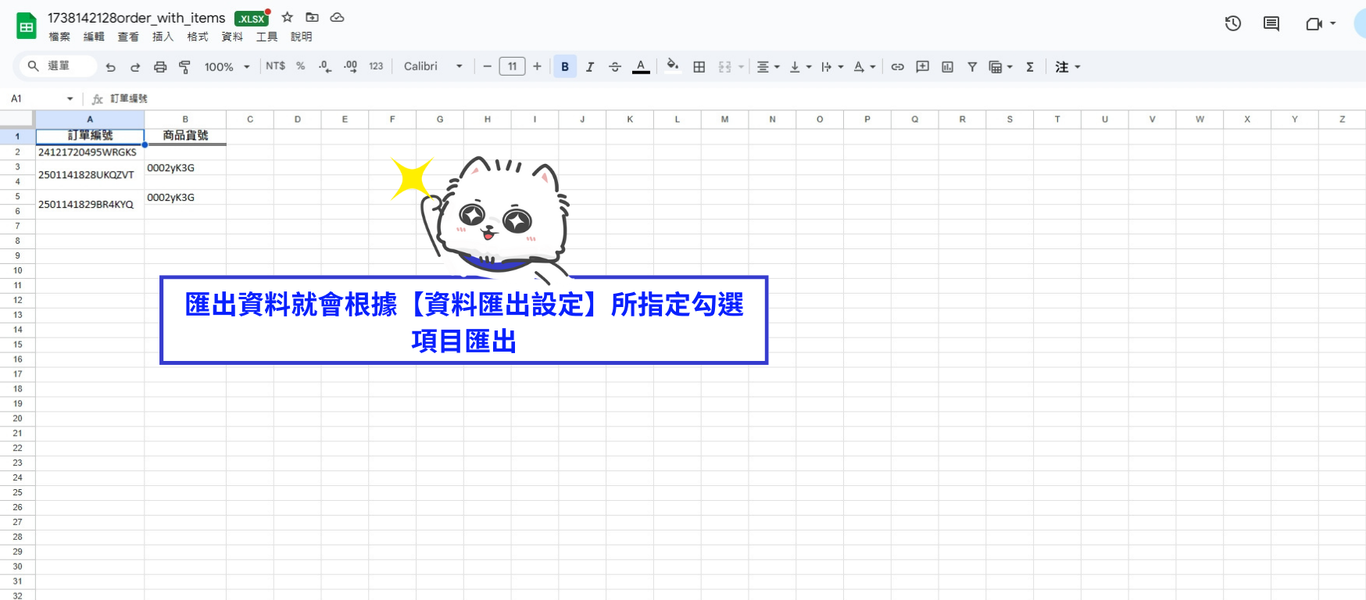Viewport: 1366px width, 600px height.
Task: Undo the last action
Action: [x=110, y=67]
